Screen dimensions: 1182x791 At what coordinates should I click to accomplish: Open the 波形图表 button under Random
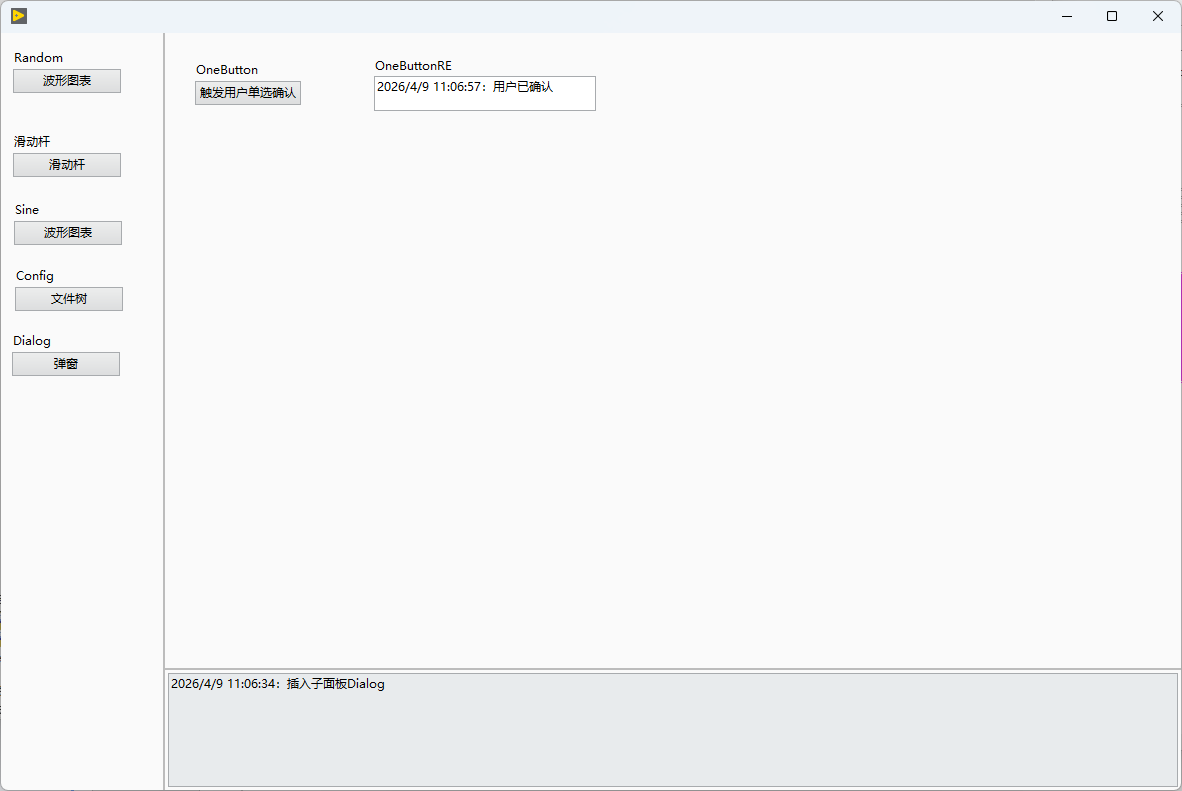(x=67, y=81)
